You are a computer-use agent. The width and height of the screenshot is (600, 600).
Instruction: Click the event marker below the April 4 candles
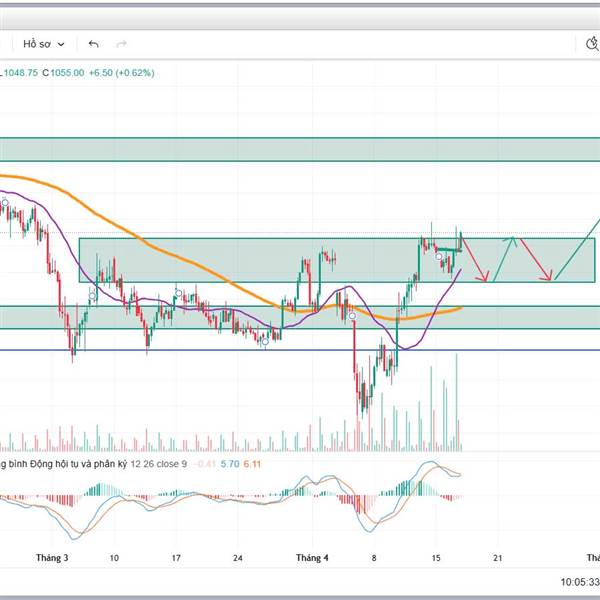tap(352, 316)
